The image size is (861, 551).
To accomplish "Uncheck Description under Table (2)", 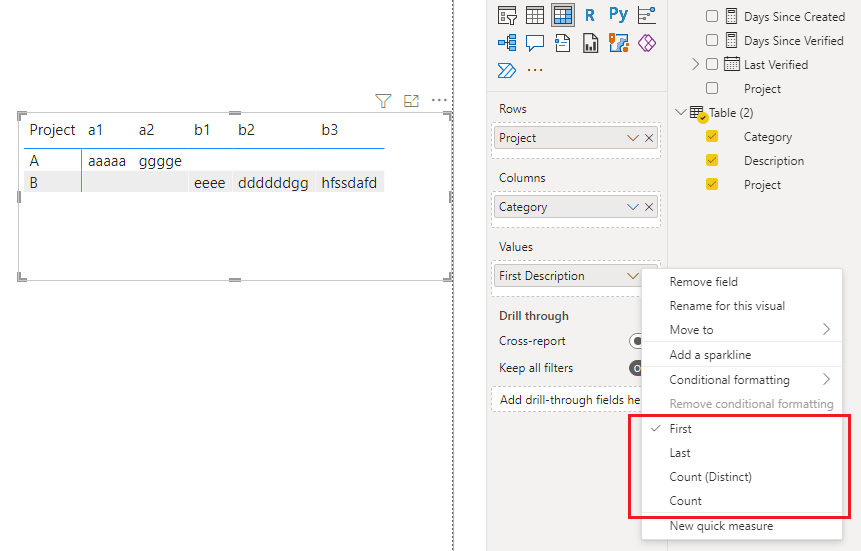I will coord(712,160).
